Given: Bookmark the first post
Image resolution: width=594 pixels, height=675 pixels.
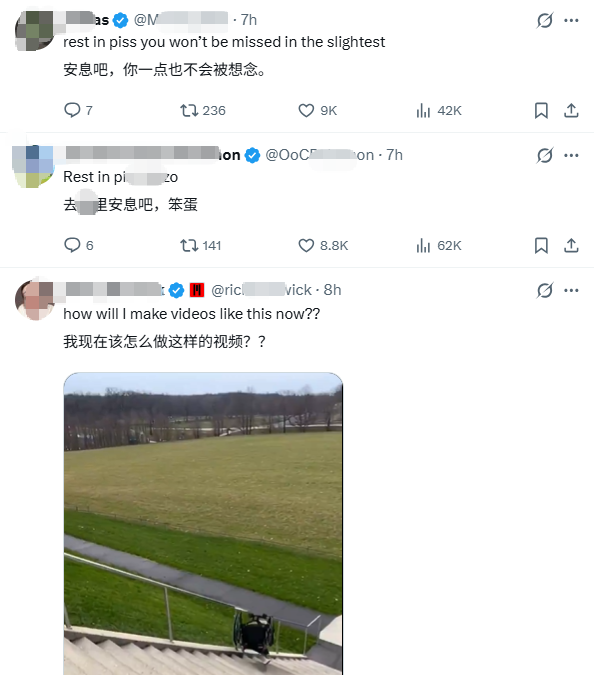Looking at the screenshot, I should click(x=541, y=111).
